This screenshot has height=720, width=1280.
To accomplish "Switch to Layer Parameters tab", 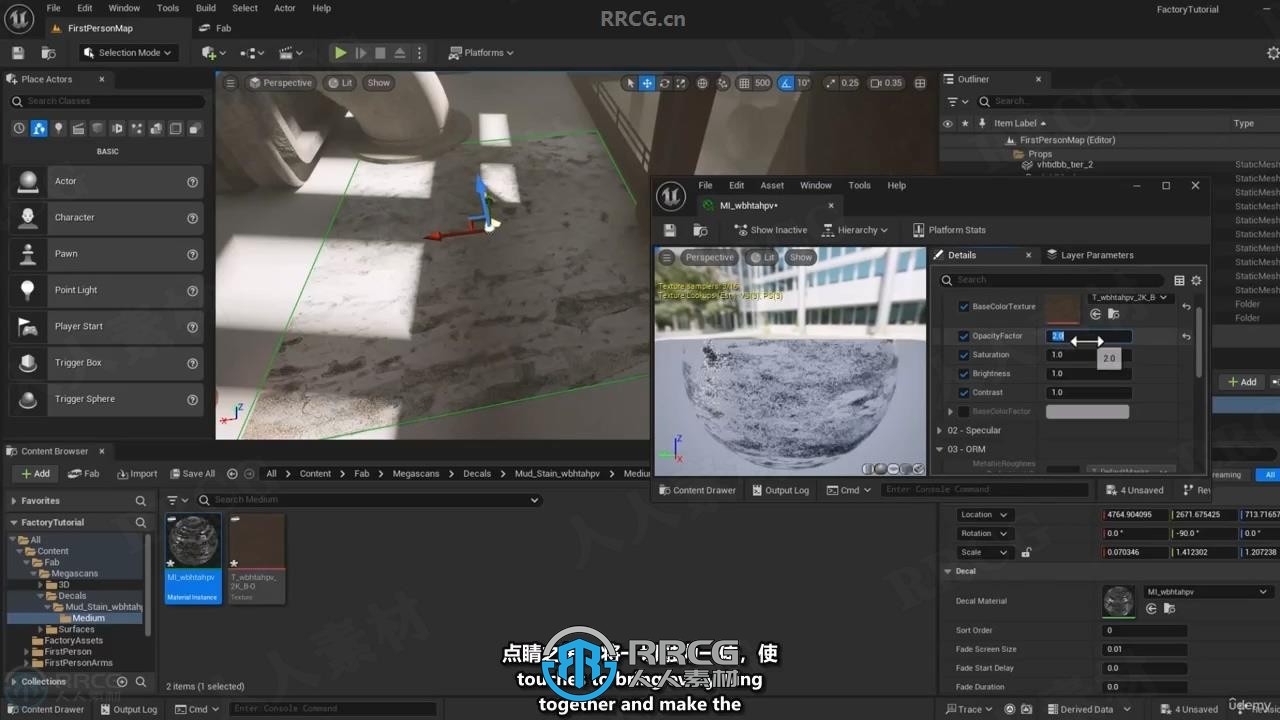I will click(x=1090, y=255).
